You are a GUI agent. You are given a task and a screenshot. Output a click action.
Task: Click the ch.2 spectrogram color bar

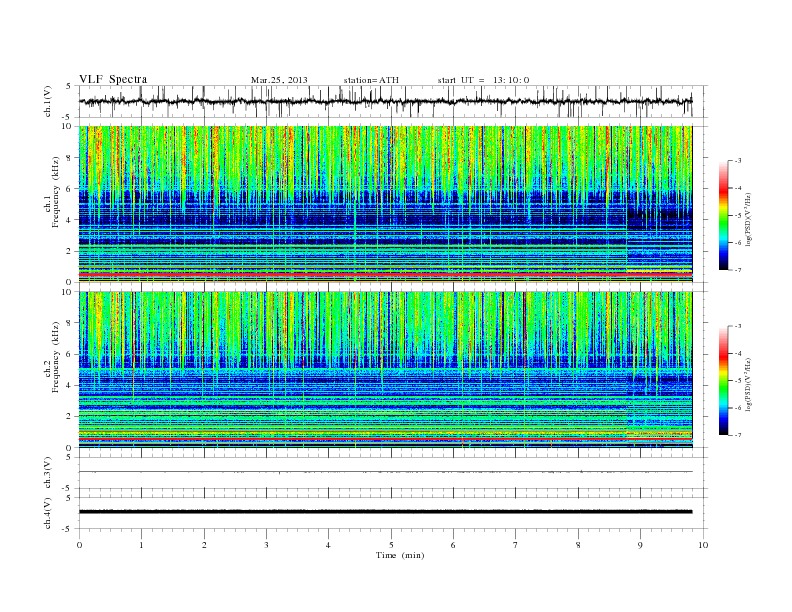tap(723, 380)
